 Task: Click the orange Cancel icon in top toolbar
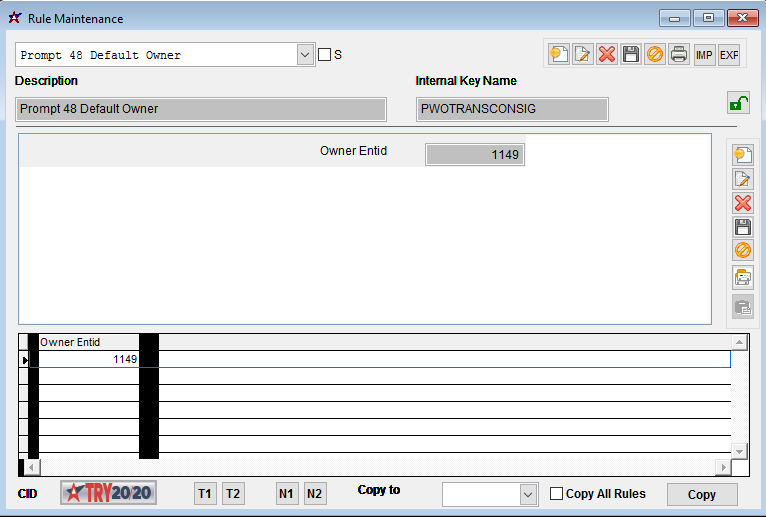pyautogui.click(x=655, y=54)
